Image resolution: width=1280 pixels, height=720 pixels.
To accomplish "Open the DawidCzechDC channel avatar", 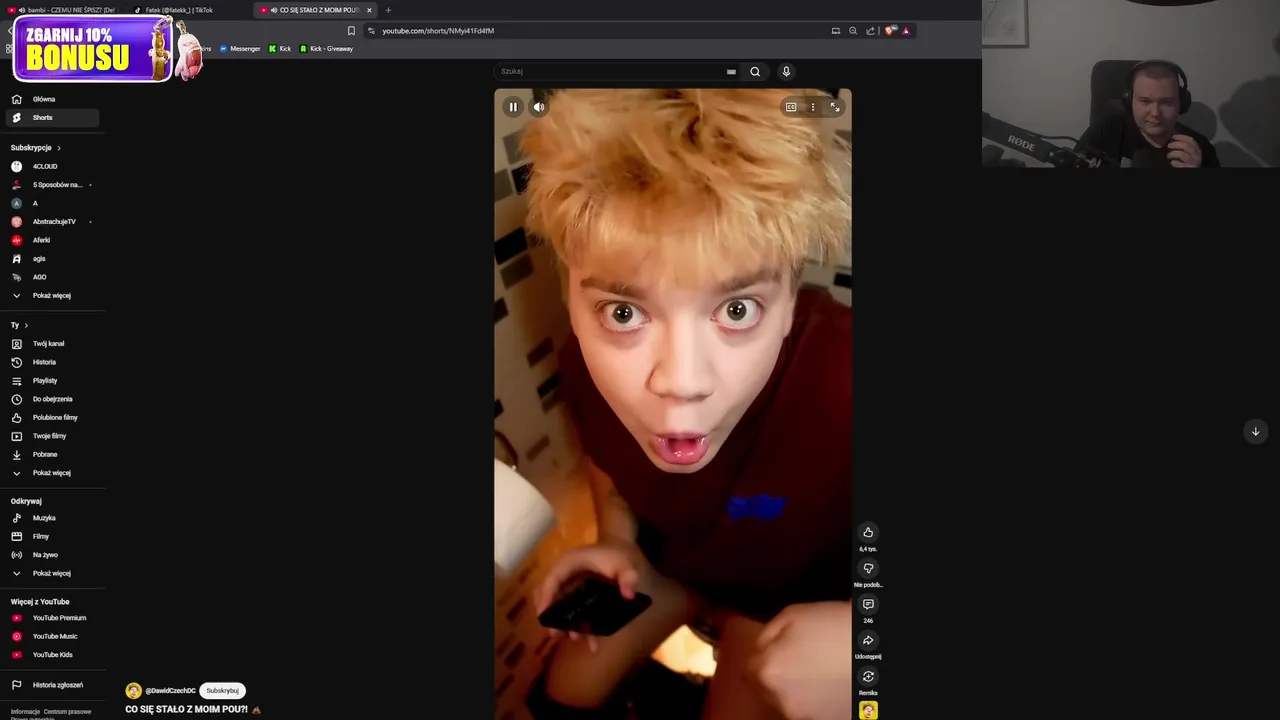I will pyautogui.click(x=133, y=691).
